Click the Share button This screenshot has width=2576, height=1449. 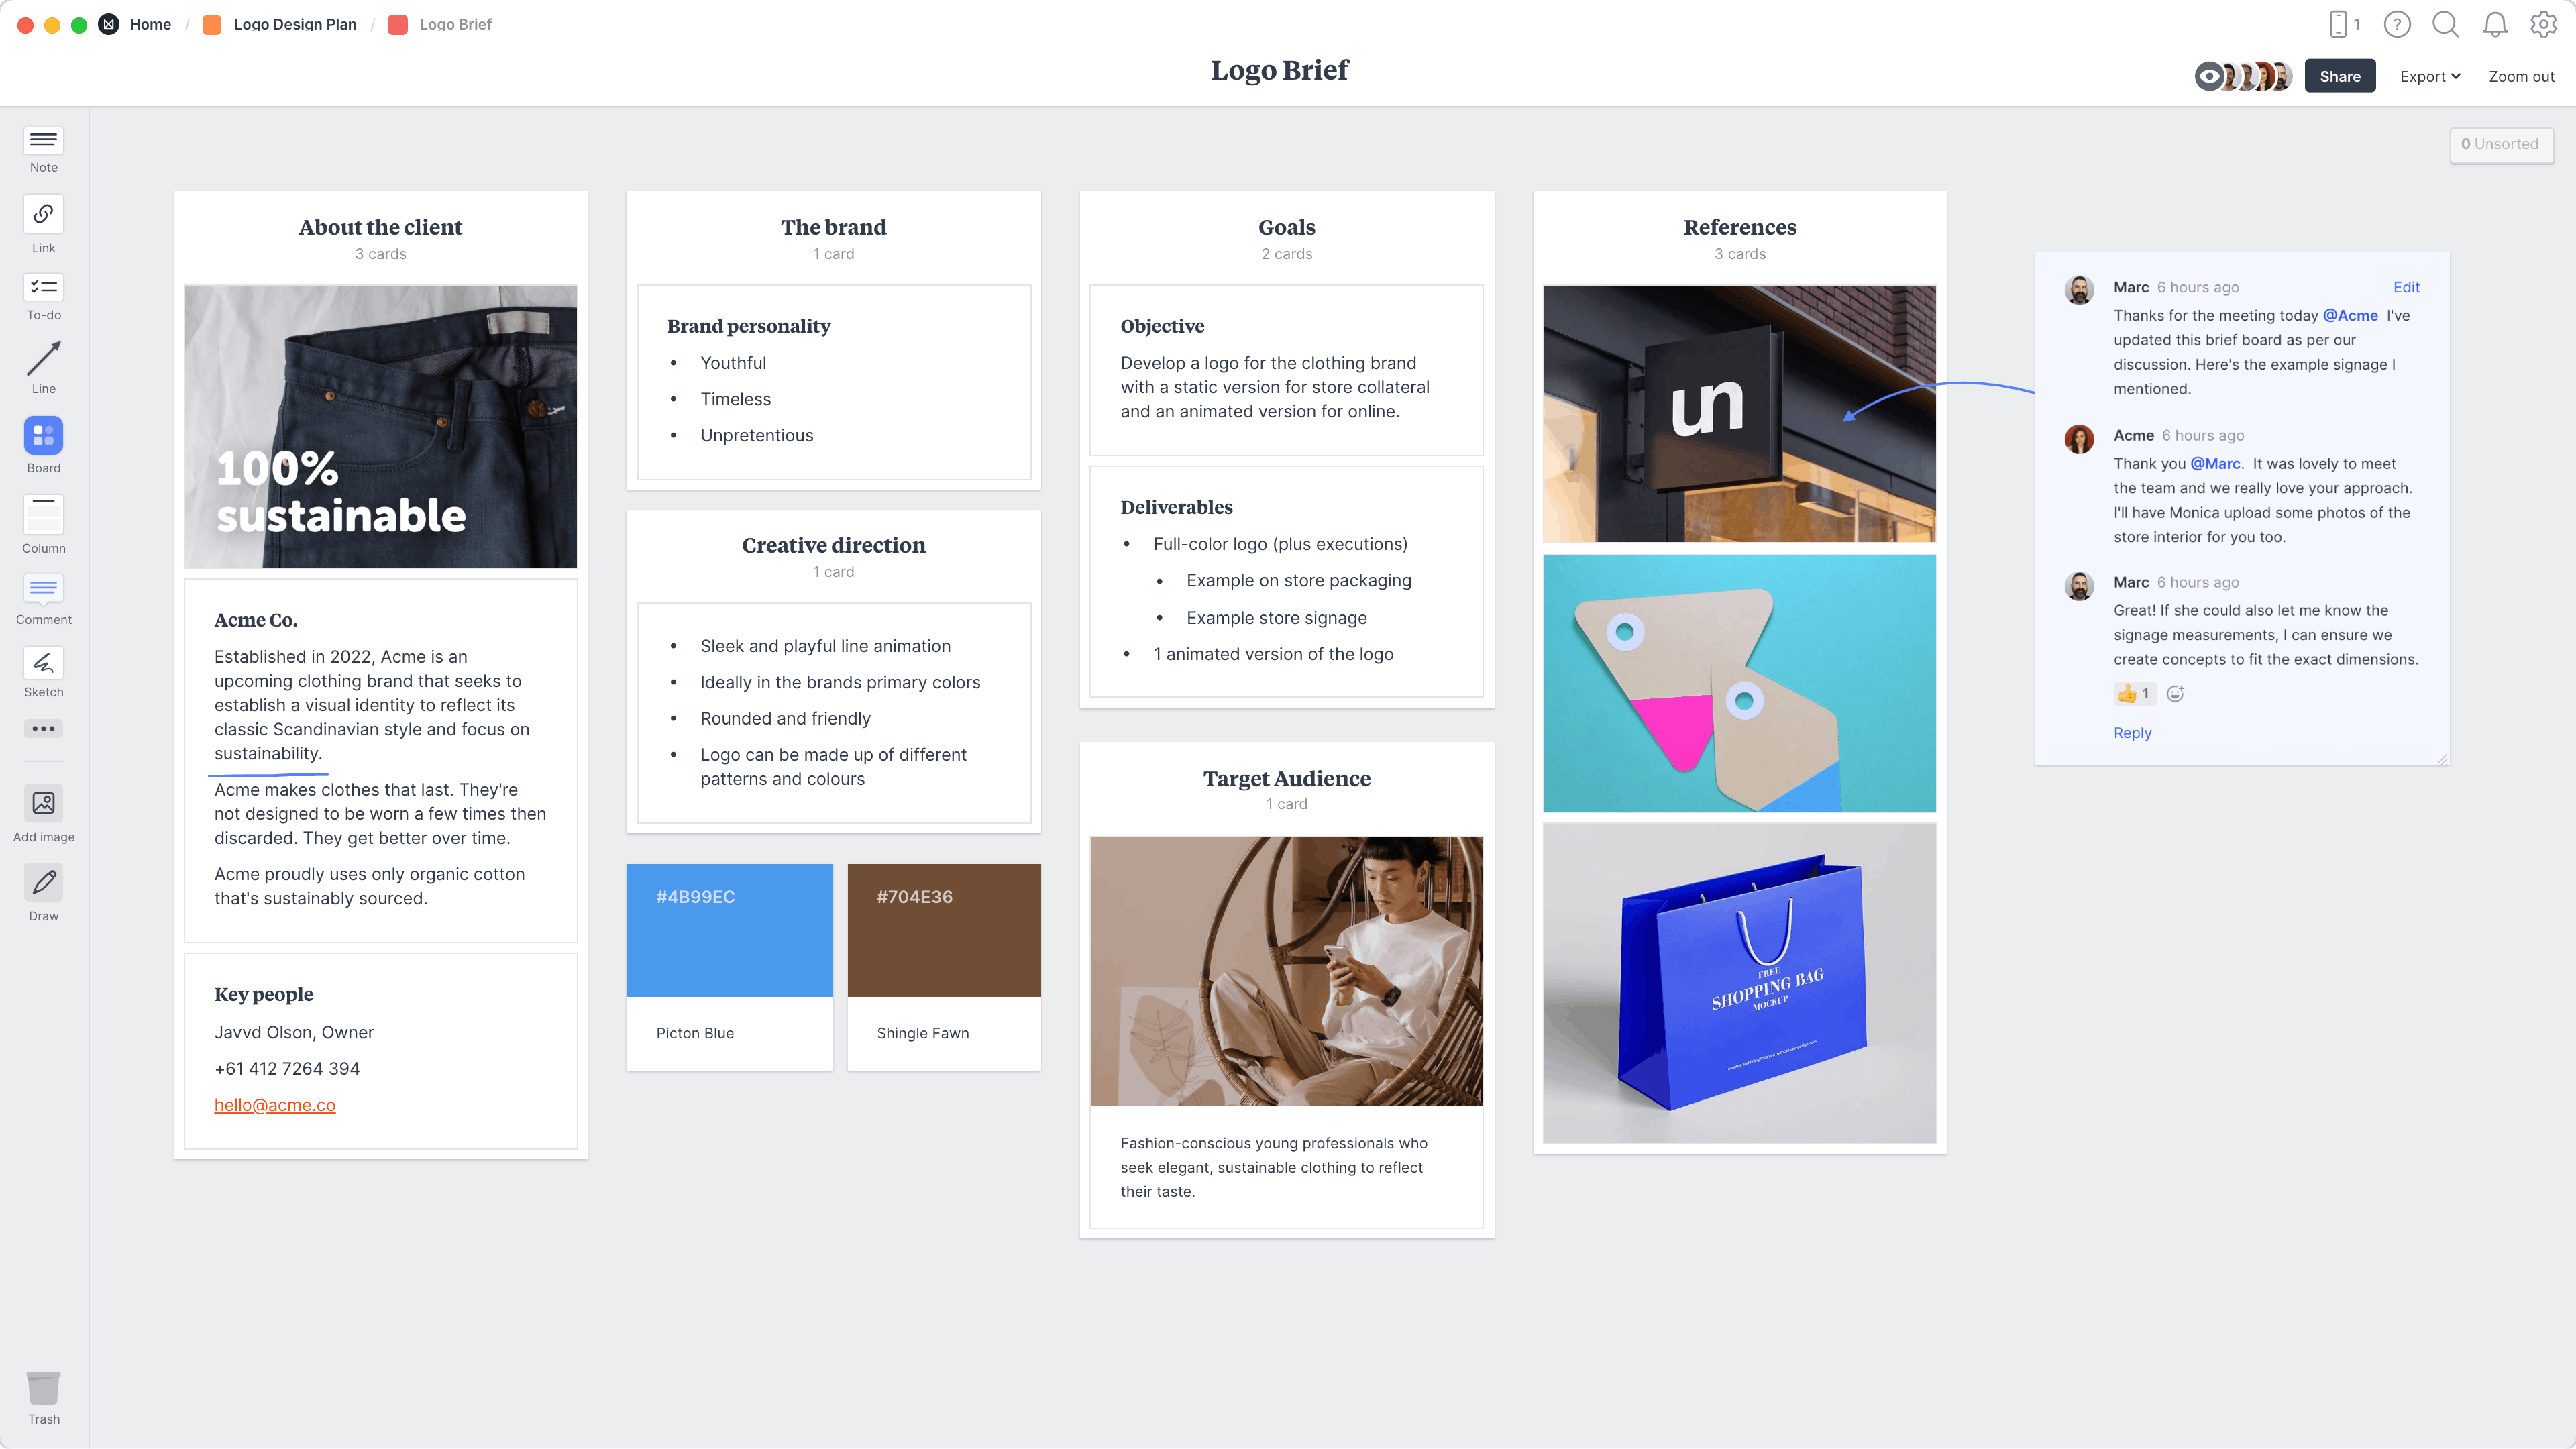click(x=2339, y=74)
